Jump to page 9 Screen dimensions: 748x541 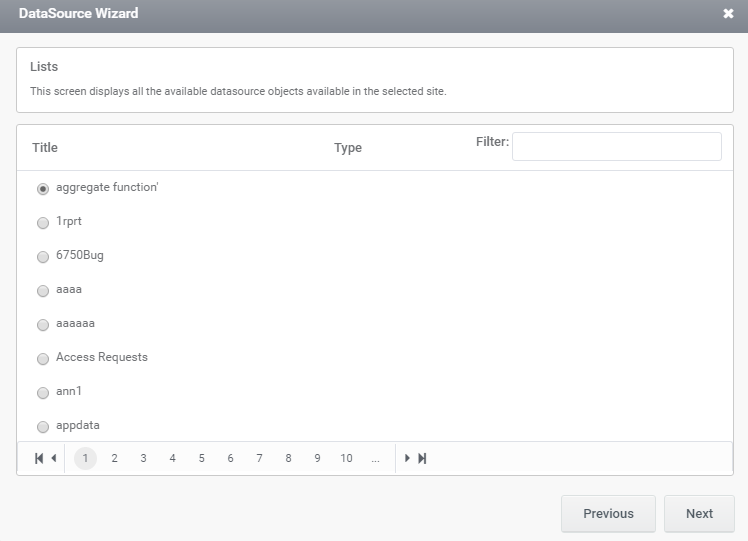[317, 458]
